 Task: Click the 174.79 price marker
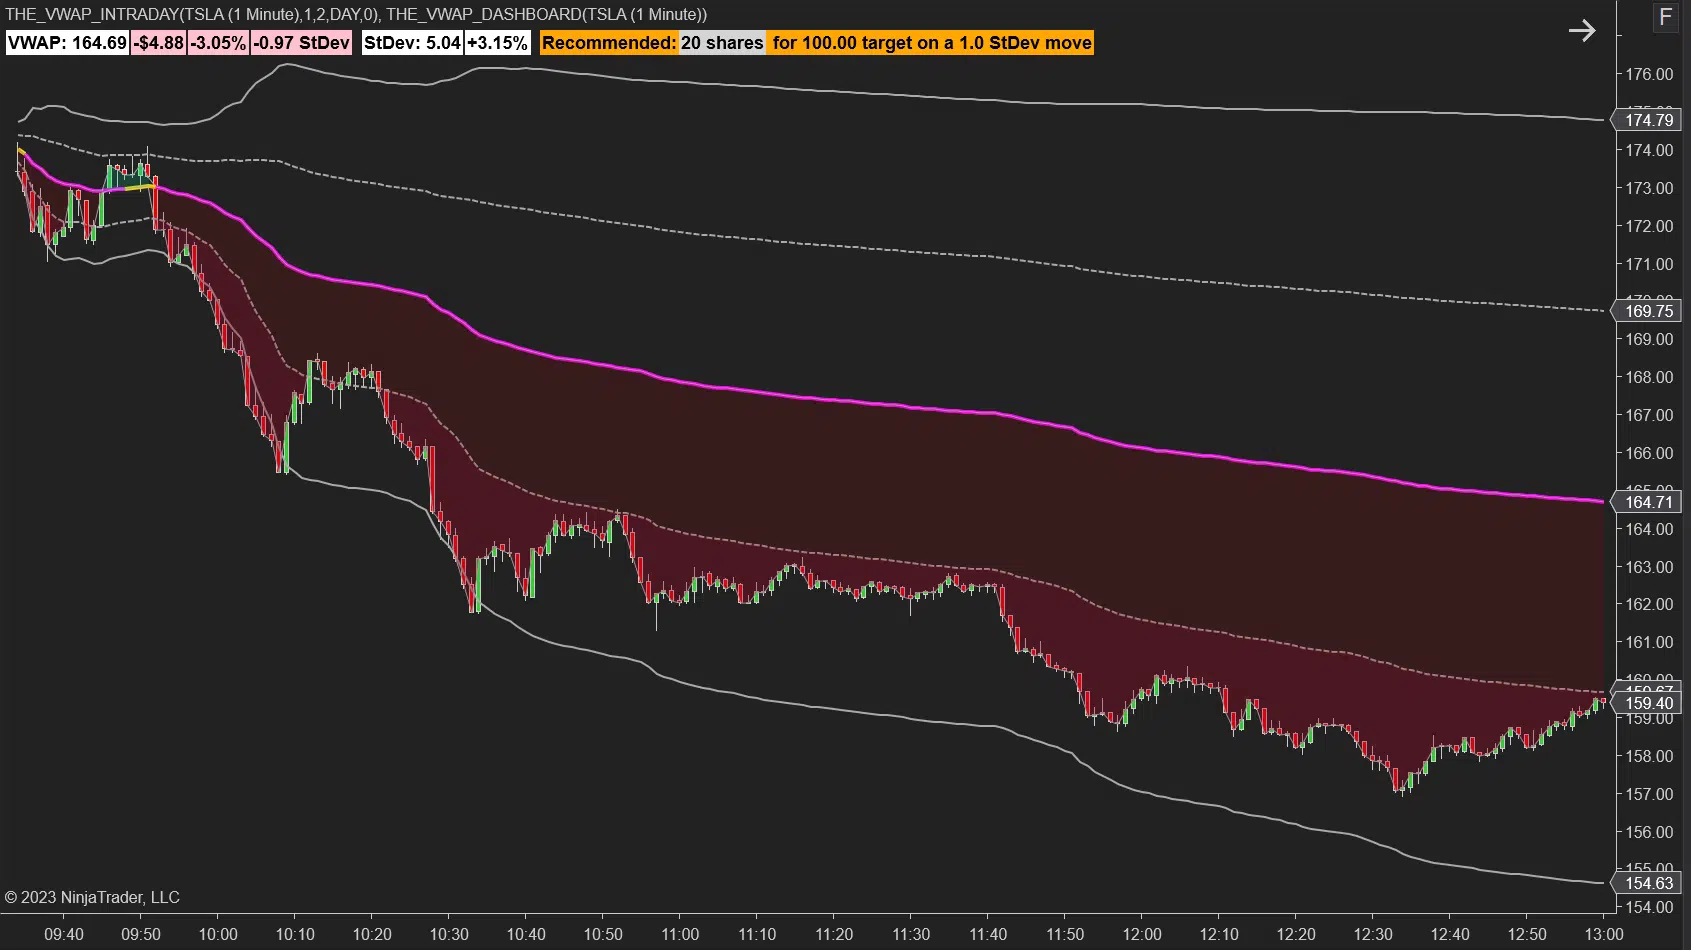click(1648, 120)
